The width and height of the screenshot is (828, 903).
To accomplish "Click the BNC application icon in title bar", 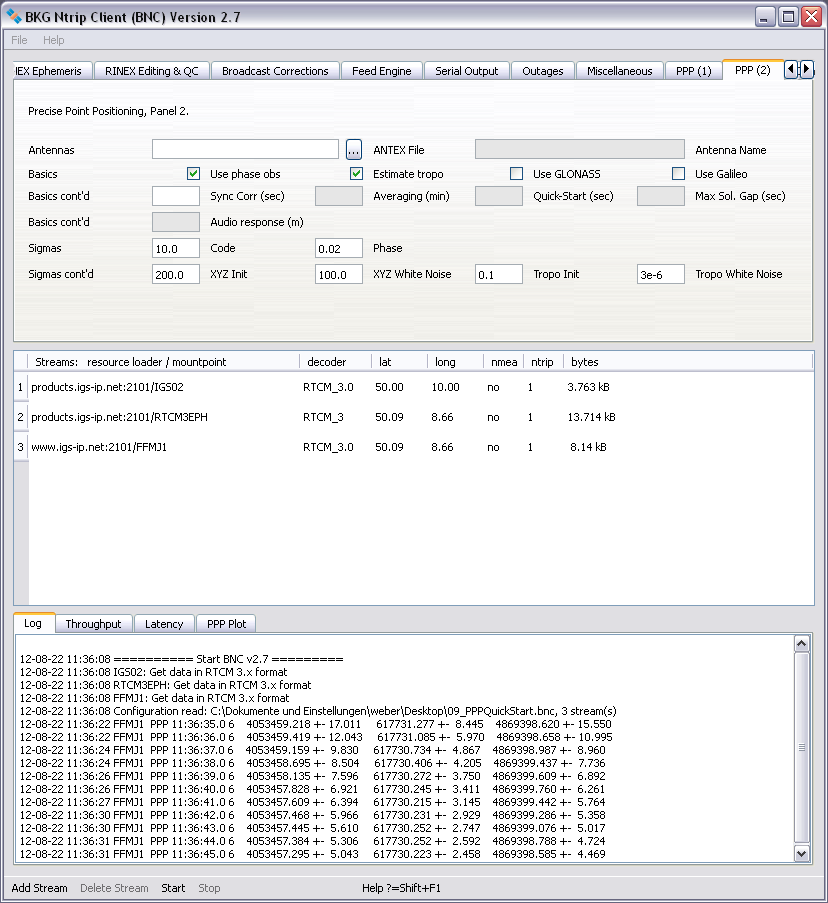I will [x=15, y=17].
